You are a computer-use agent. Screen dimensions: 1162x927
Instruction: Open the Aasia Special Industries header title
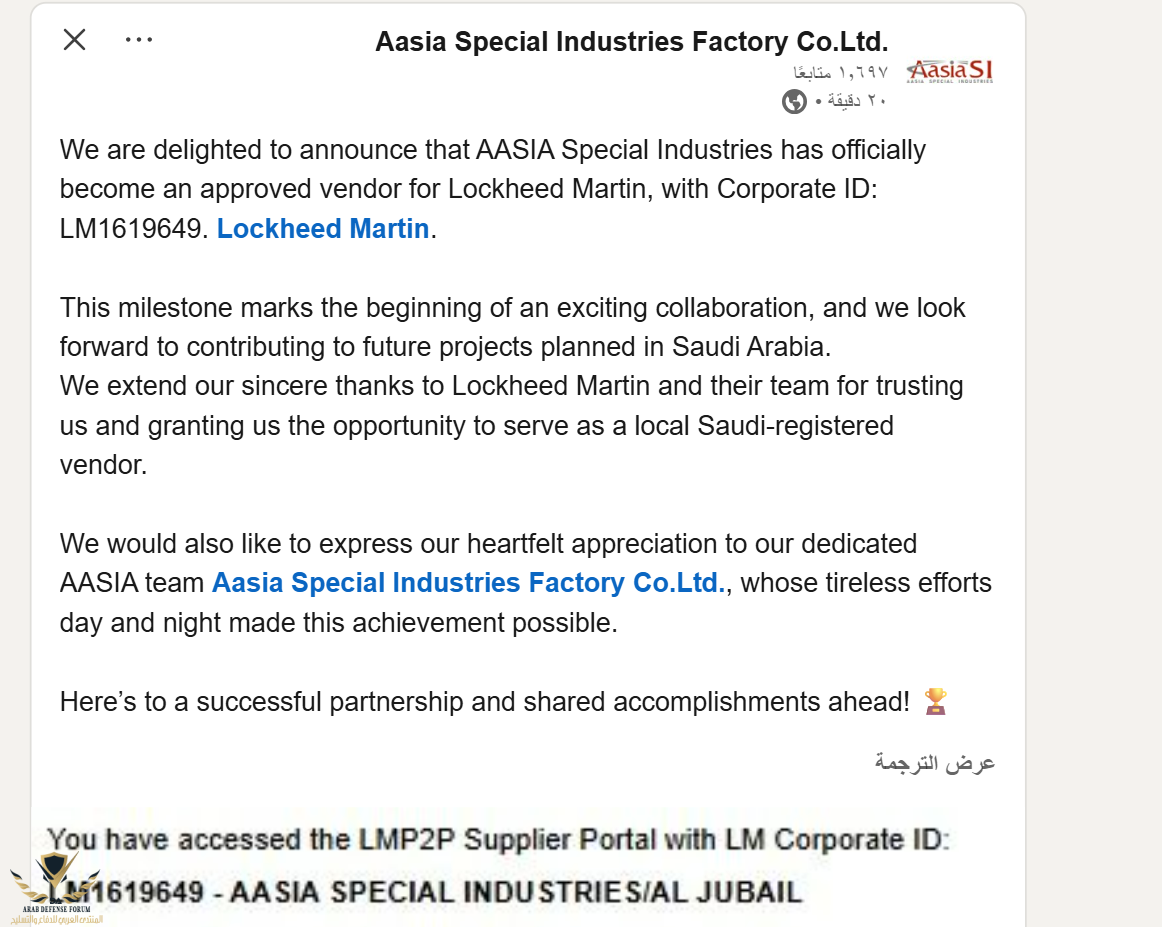631,41
